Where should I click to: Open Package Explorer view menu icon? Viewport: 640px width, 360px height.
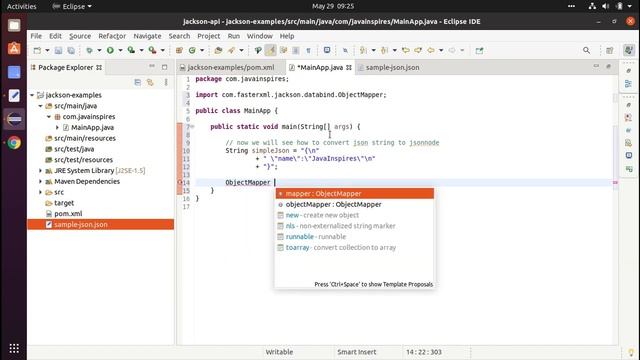166,82
